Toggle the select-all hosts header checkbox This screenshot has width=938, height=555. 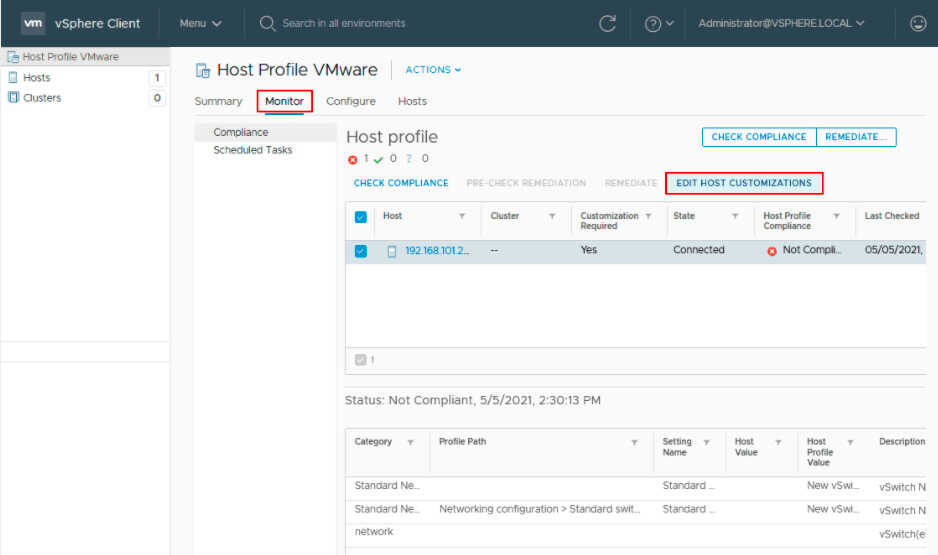tap(361, 217)
